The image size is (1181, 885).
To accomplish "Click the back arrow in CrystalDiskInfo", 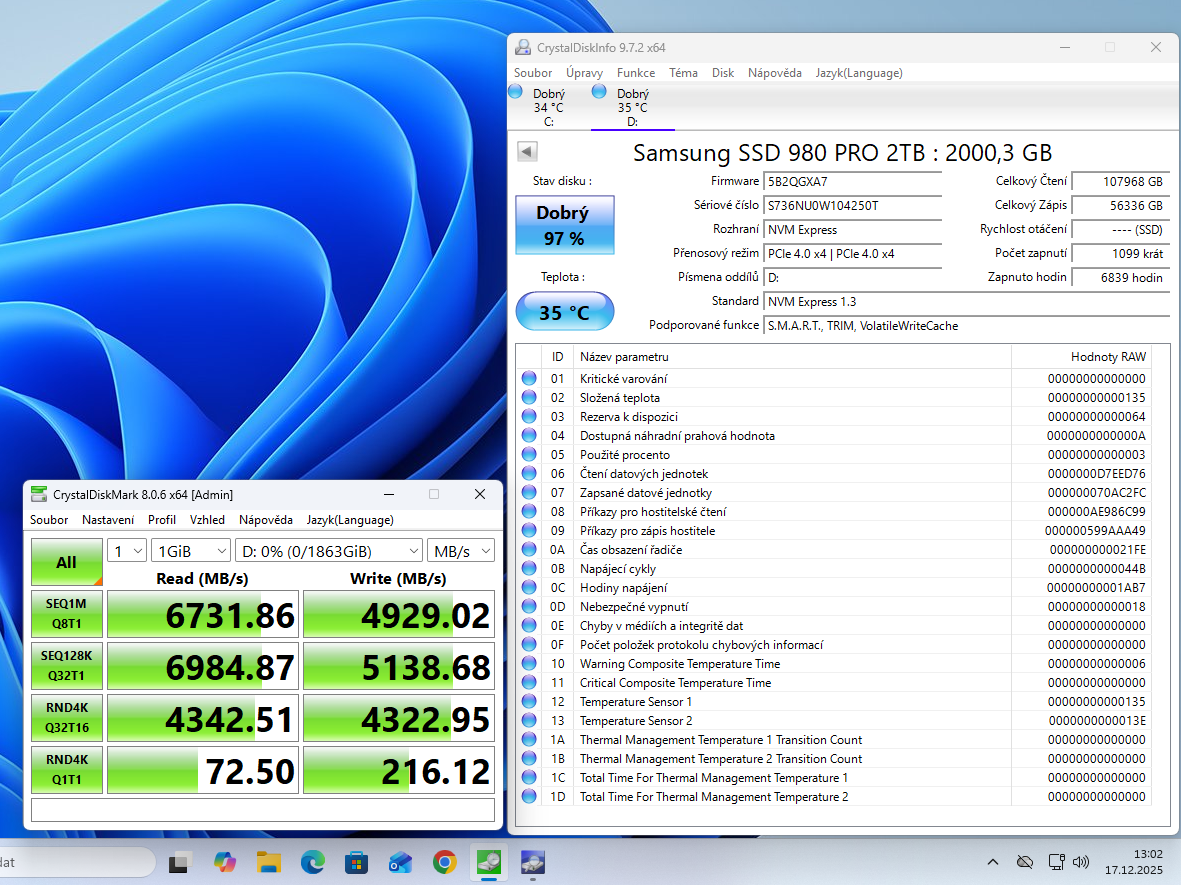I will pyautogui.click(x=526, y=151).
